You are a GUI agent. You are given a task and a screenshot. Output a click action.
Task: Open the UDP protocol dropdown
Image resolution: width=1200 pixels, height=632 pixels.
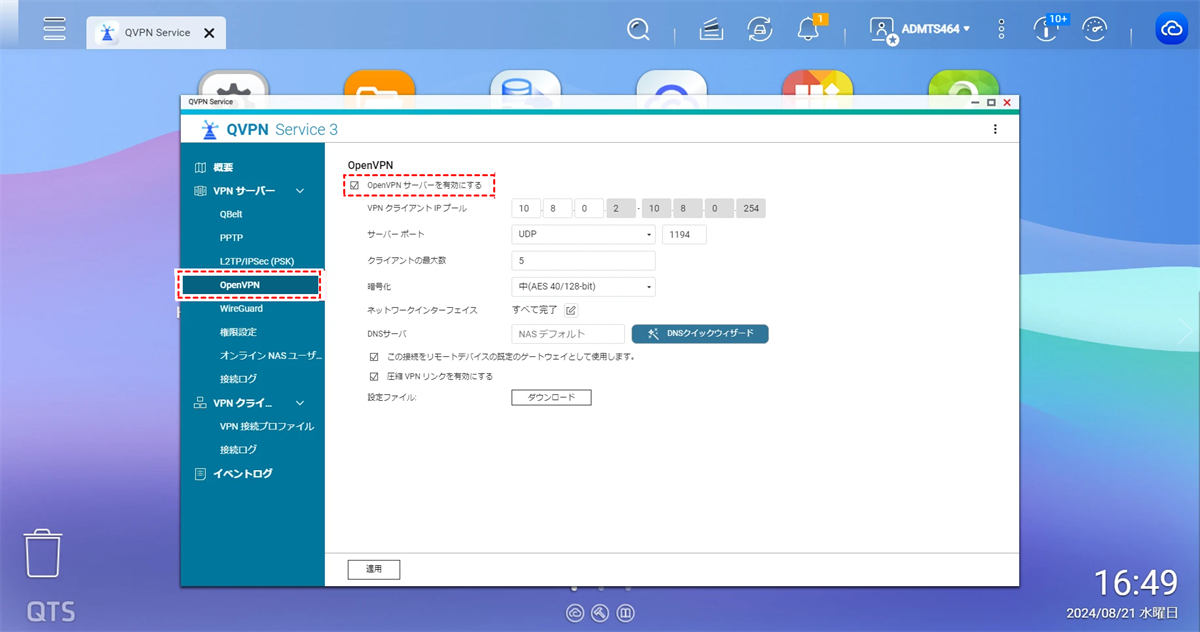click(583, 234)
